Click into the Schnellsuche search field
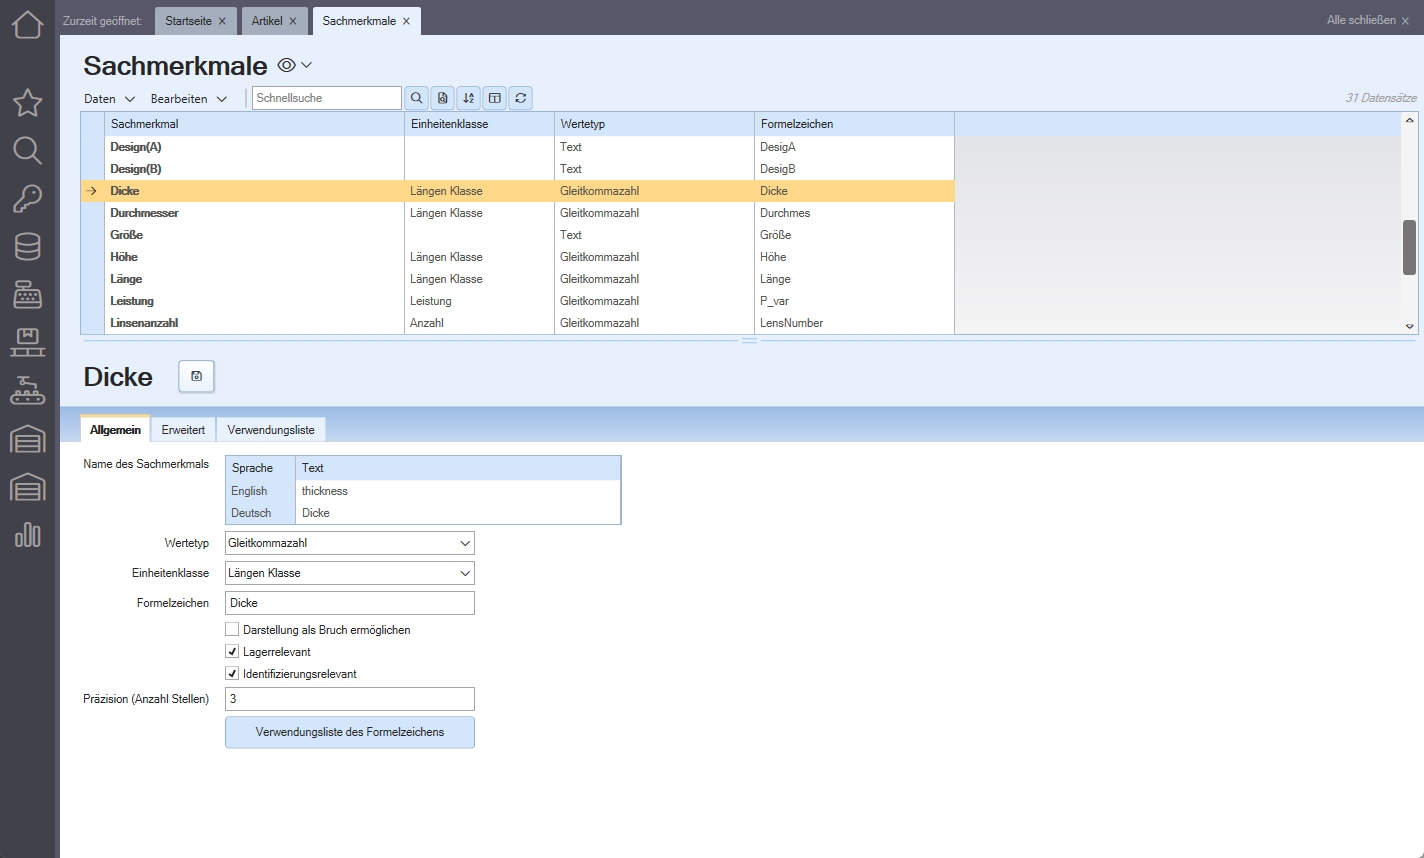The width and height of the screenshot is (1424, 858). 326,98
